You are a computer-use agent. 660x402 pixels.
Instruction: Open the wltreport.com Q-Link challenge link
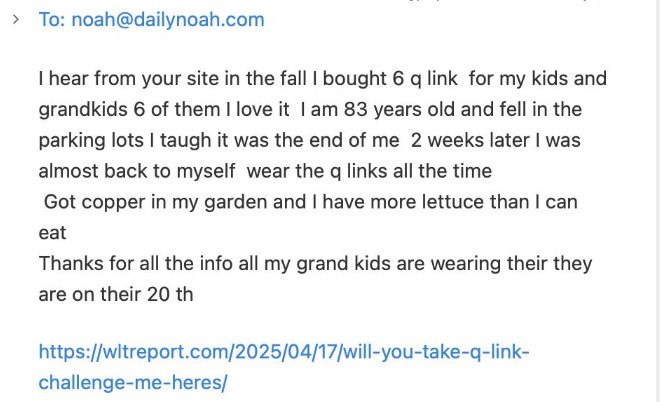tap(283, 352)
